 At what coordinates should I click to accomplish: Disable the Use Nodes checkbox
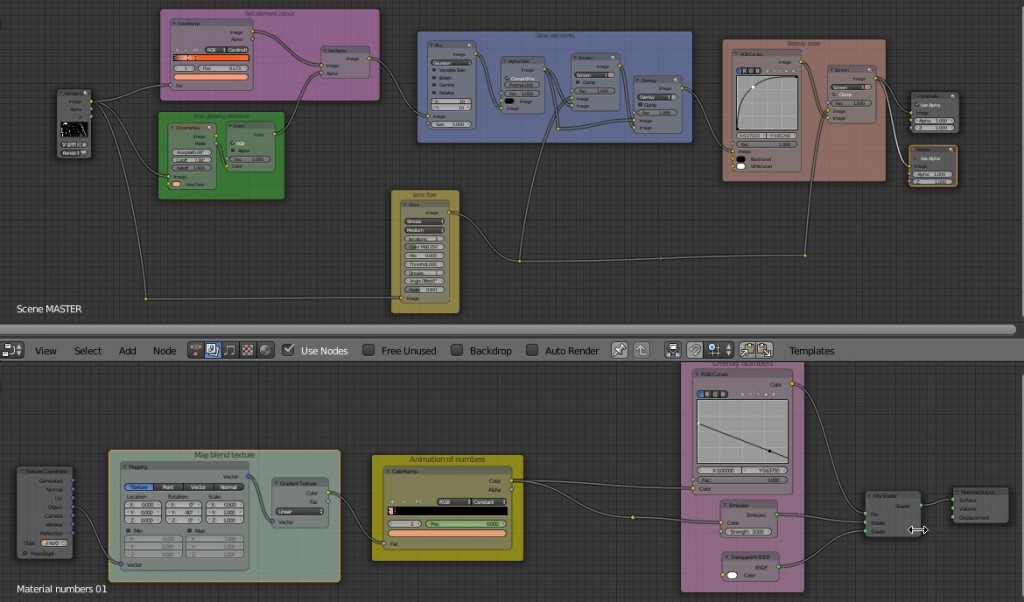pos(289,350)
